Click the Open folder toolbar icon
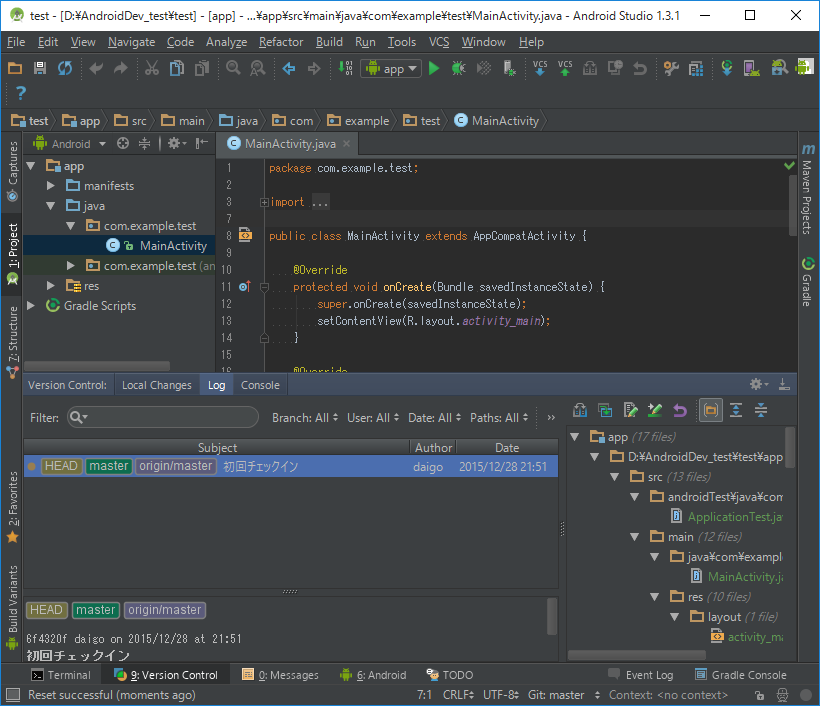 point(15,68)
